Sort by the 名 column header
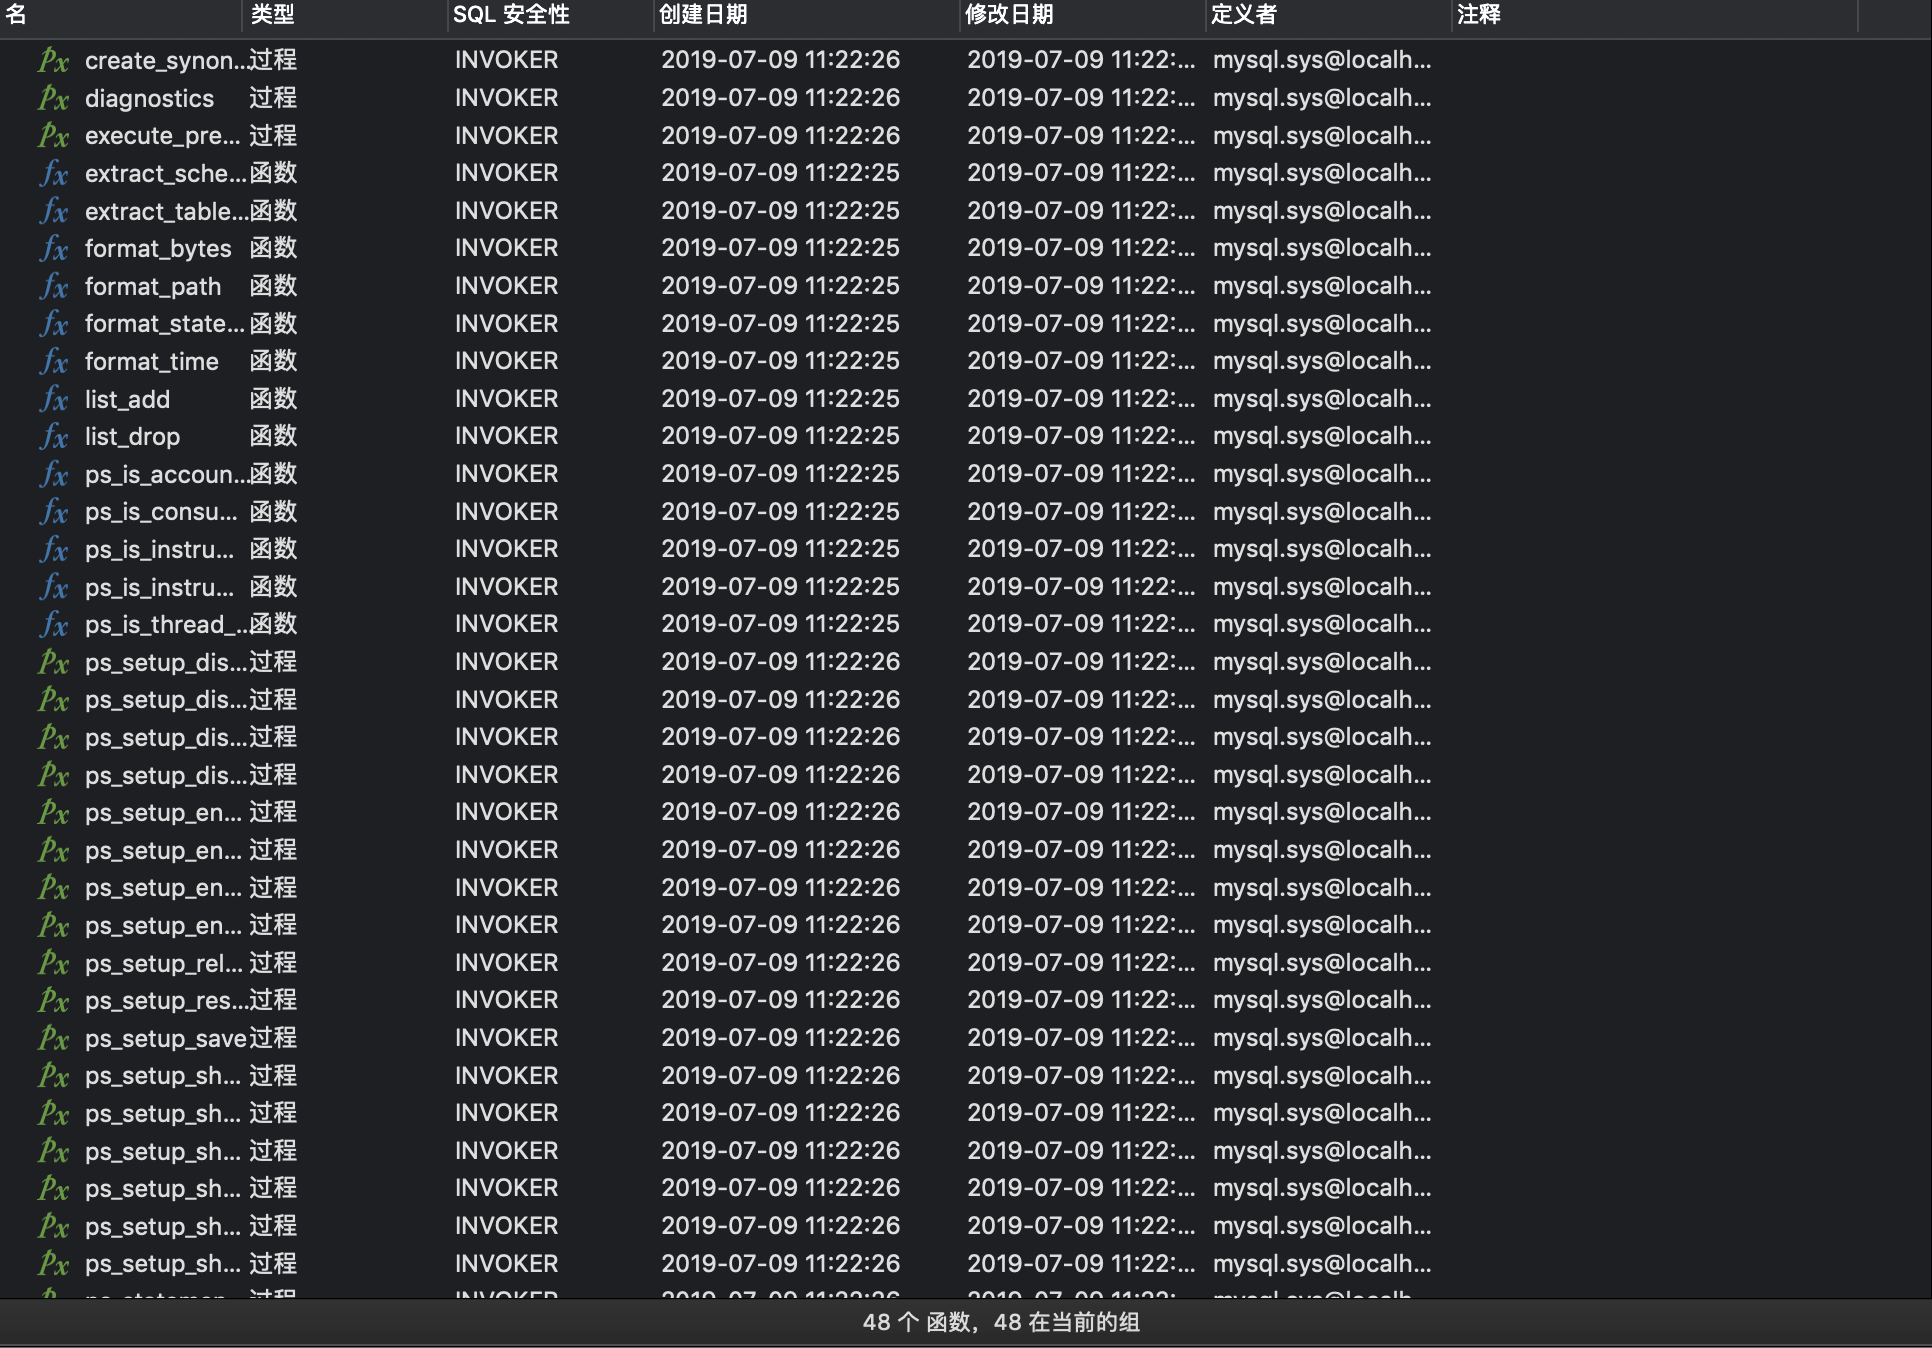Viewport: 1932px width, 1348px height. pyautogui.click(x=17, y=14)
